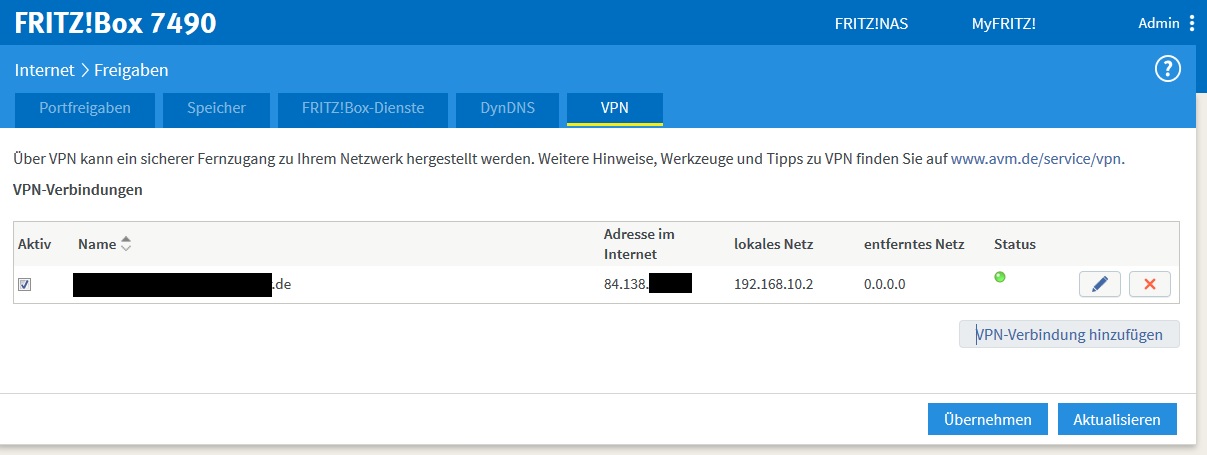Screen dimensions: 1207x455
Task: Click the Admin user label
Action: point(1159,24)
